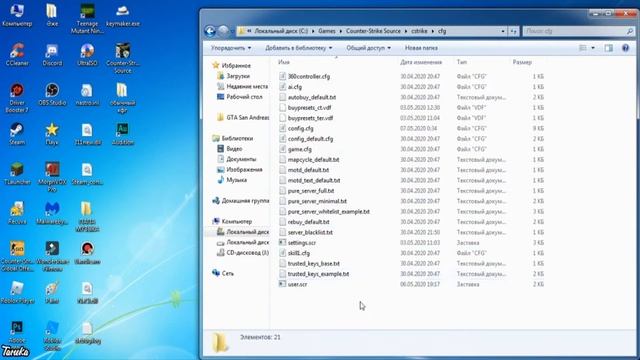Open Explorer help button
The width and height of the screenshot is (640, 360).
pos(625,48)
